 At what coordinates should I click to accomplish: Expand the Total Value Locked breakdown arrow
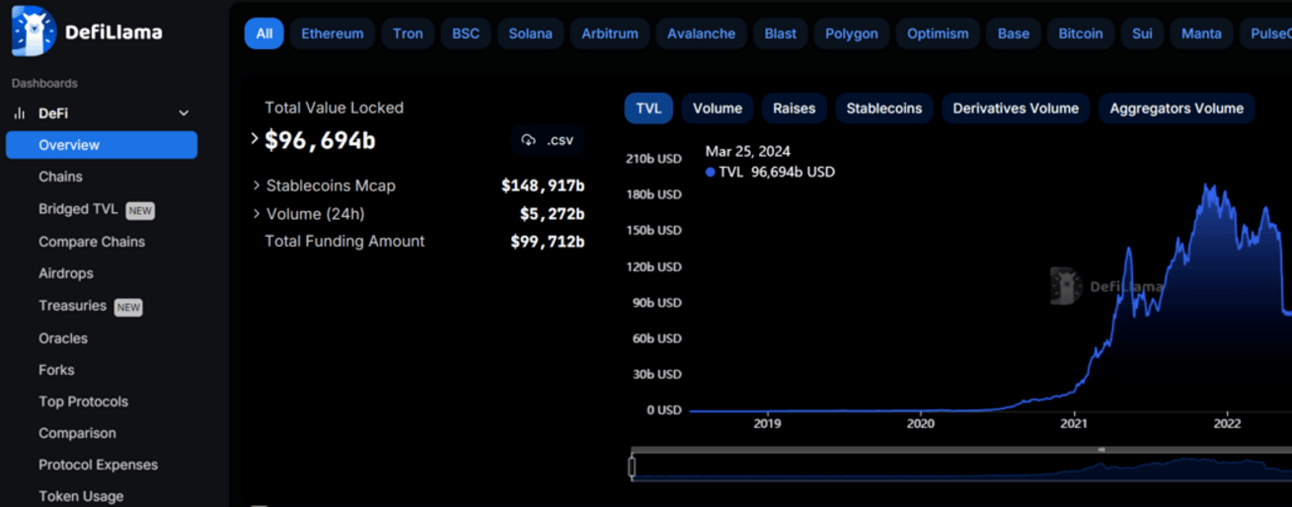(x=255, y=139)
